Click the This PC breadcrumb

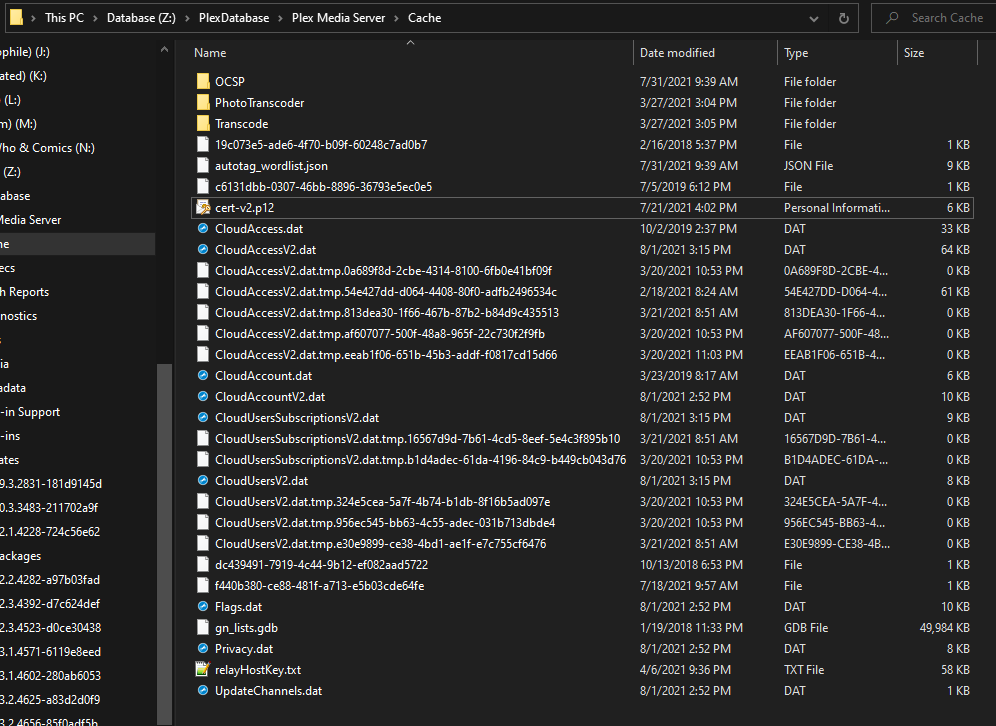tap(64, 18)
